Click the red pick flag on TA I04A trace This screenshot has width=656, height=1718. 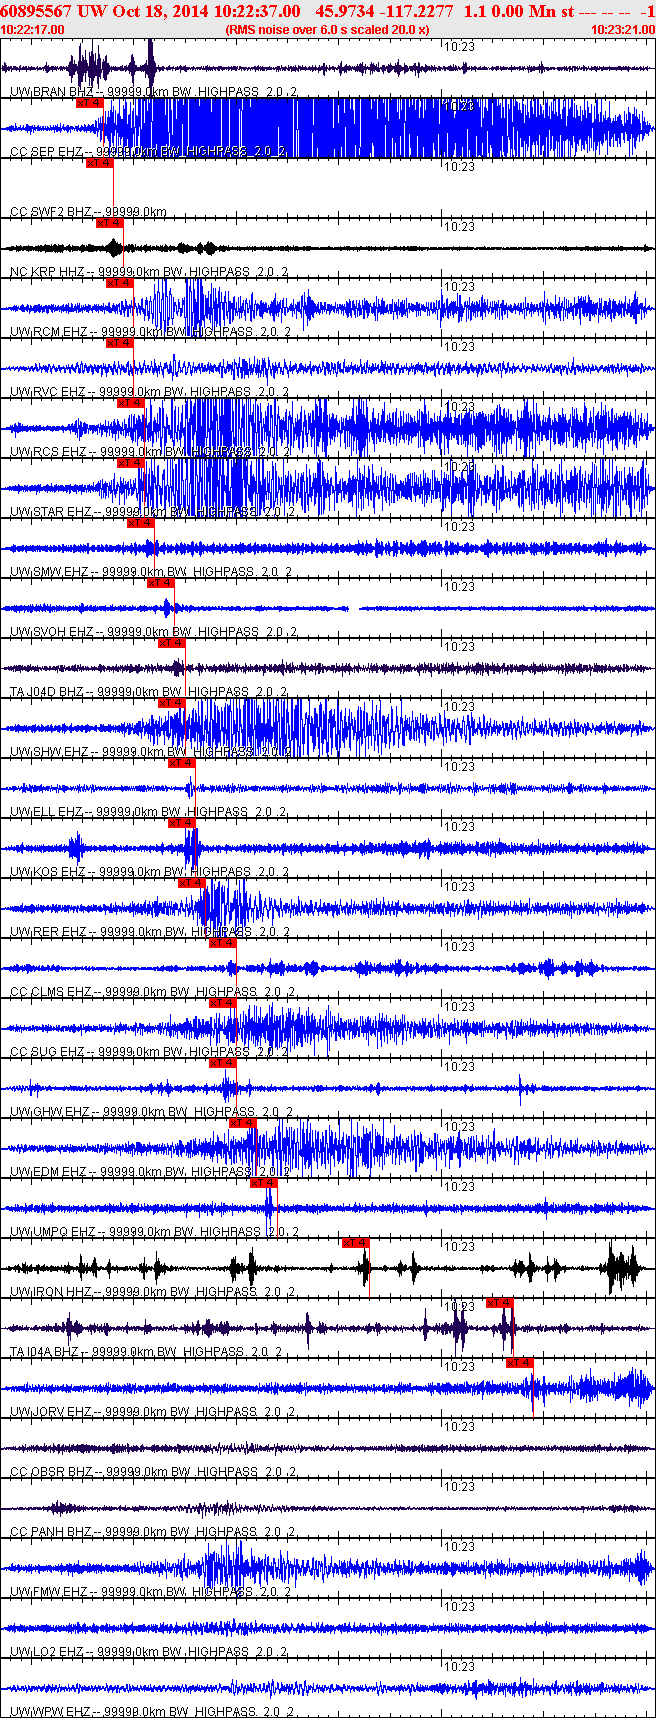(500, 1303)
